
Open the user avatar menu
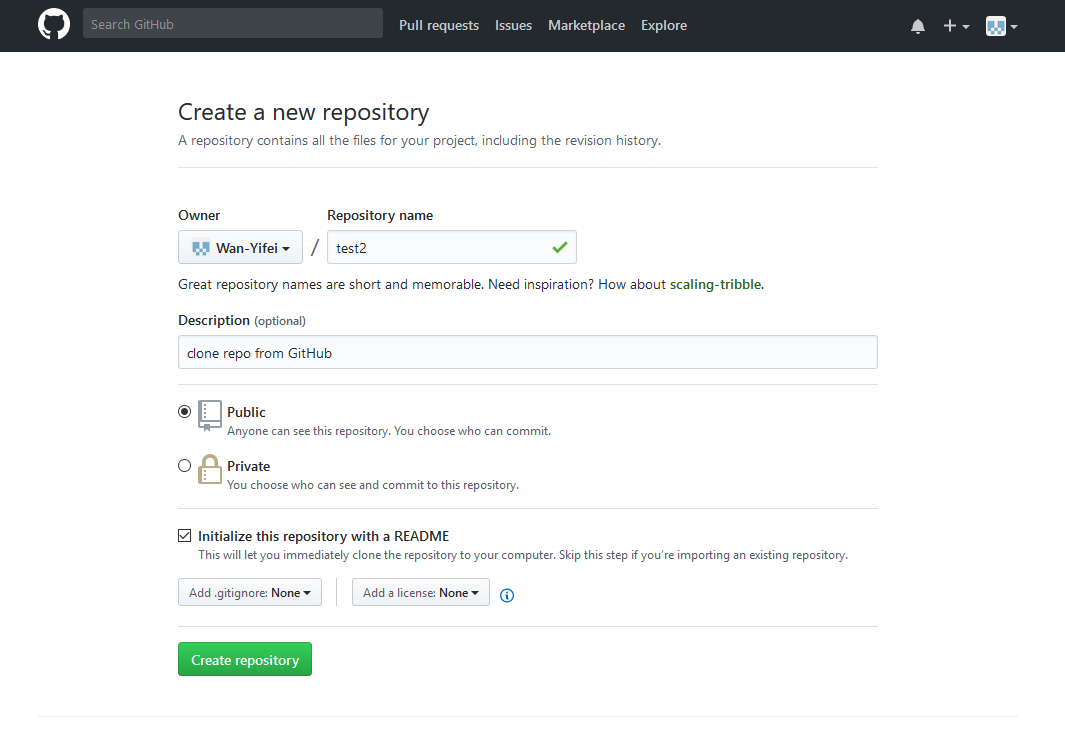click(1001, 26)
